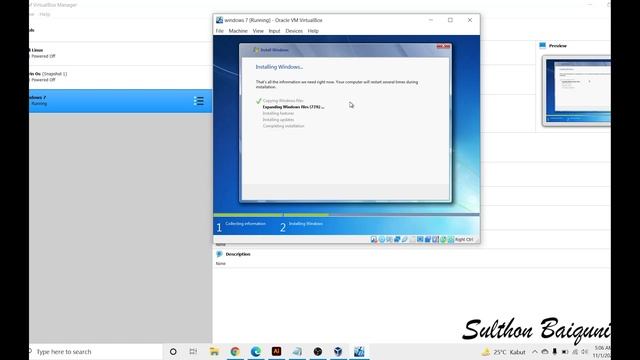Click the installation progress bar
The image size is (640, 360).
click(x=346, y=214)
